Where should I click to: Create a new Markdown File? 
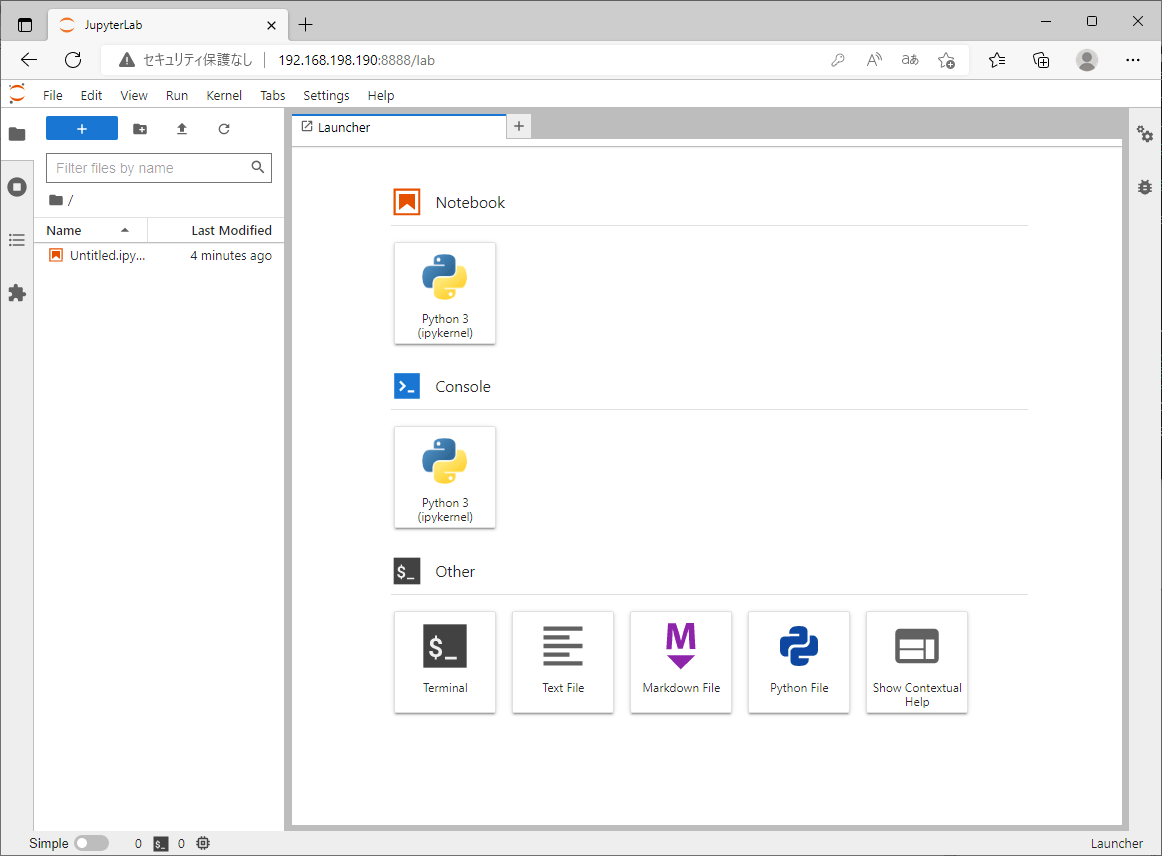[x=680, y=662]
